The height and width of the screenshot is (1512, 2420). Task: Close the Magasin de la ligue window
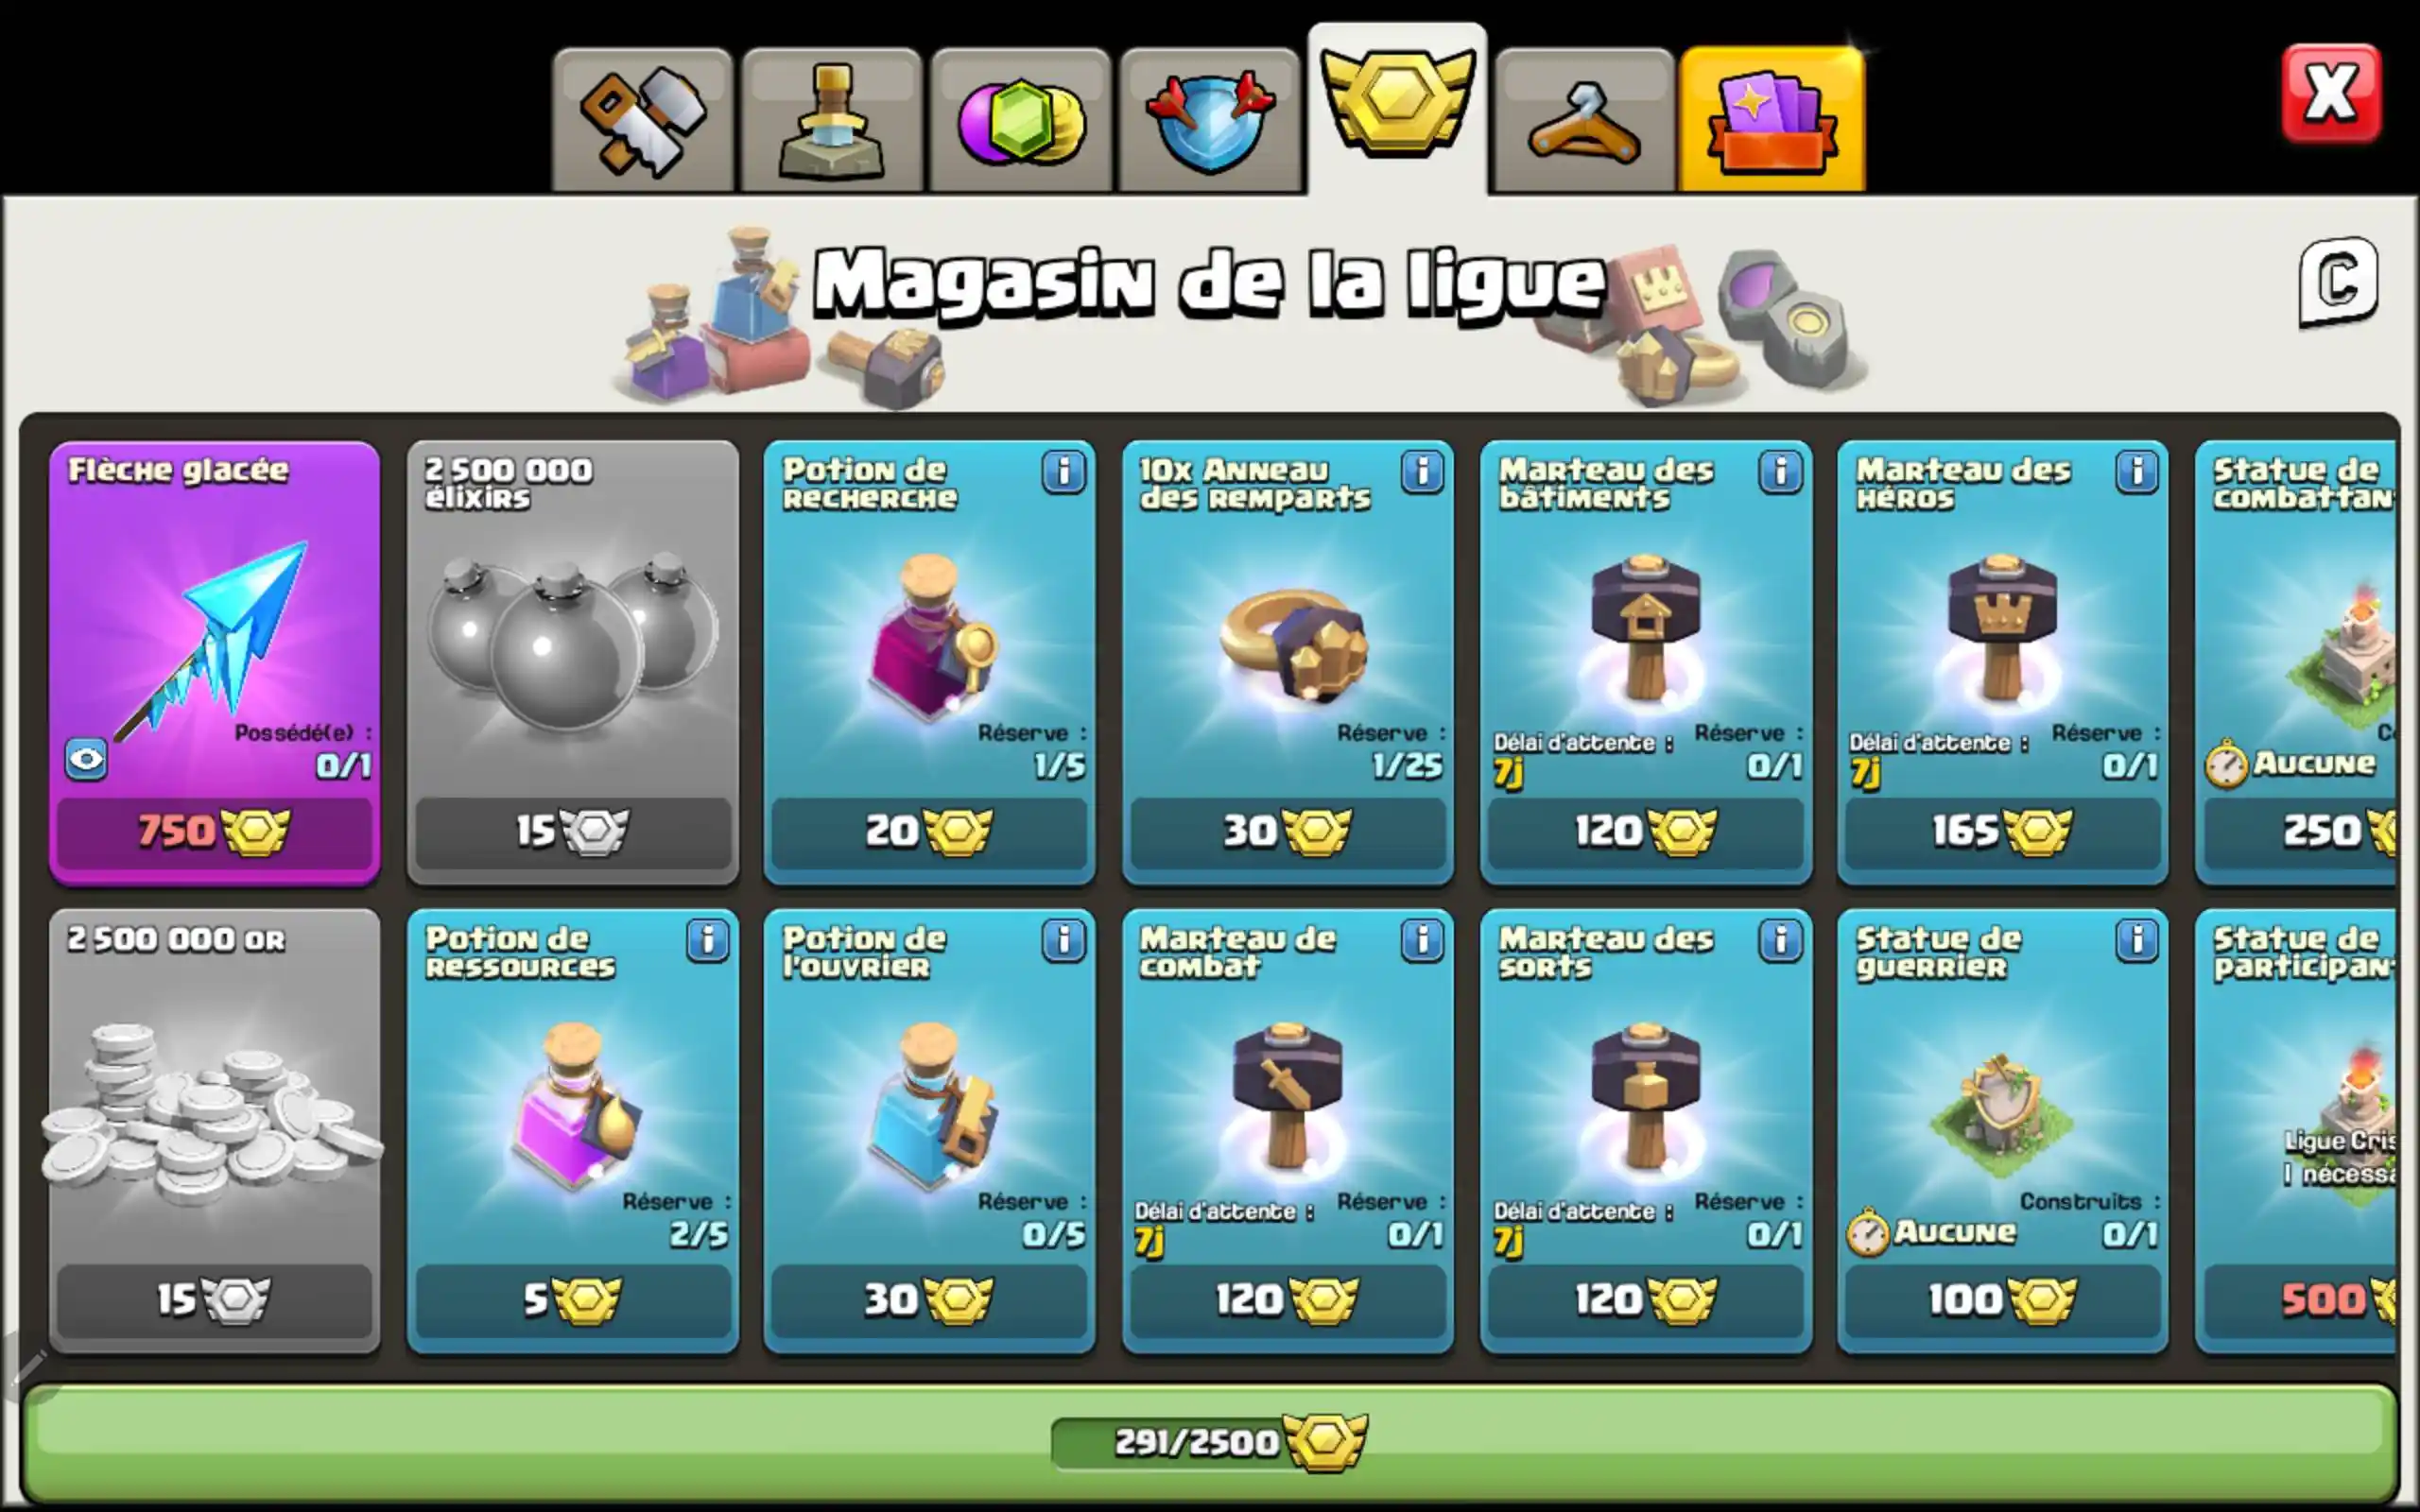2331,93
